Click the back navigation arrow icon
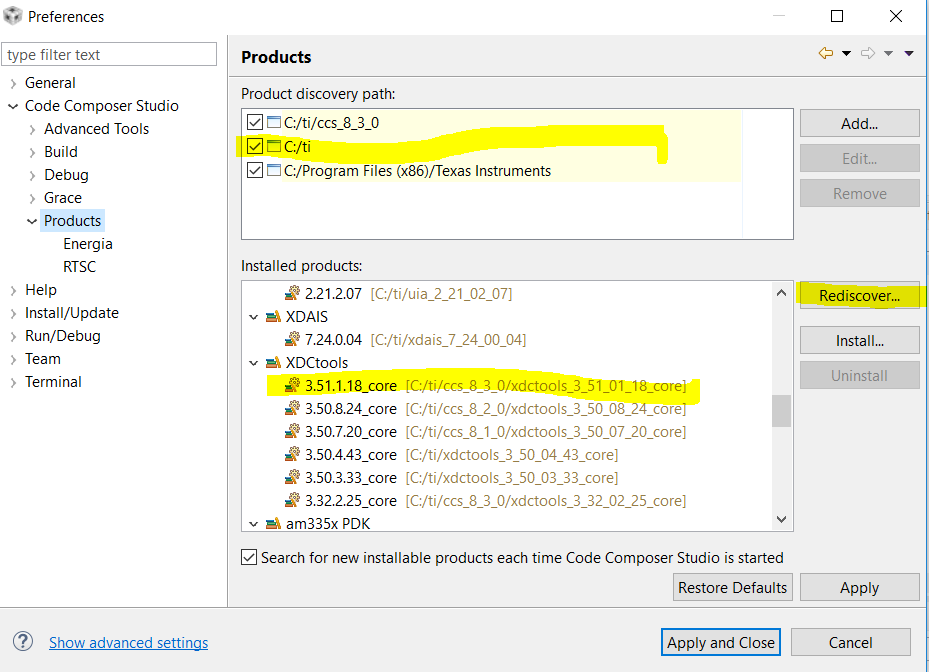The width and height of the screenshot is (929, 672). tap(825, 54)
